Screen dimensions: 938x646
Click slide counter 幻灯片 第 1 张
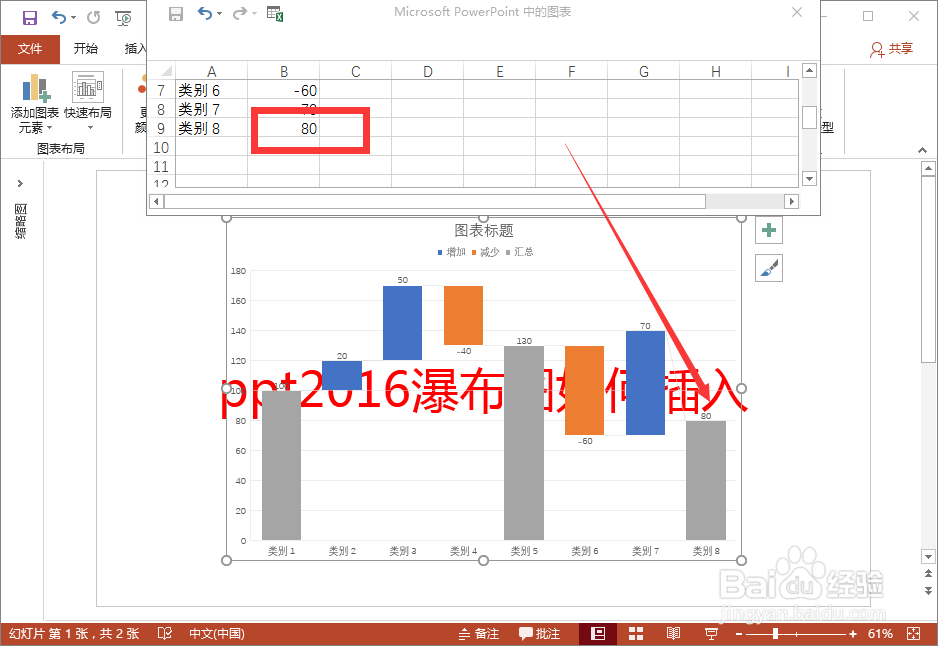click(x=74, y=633)
